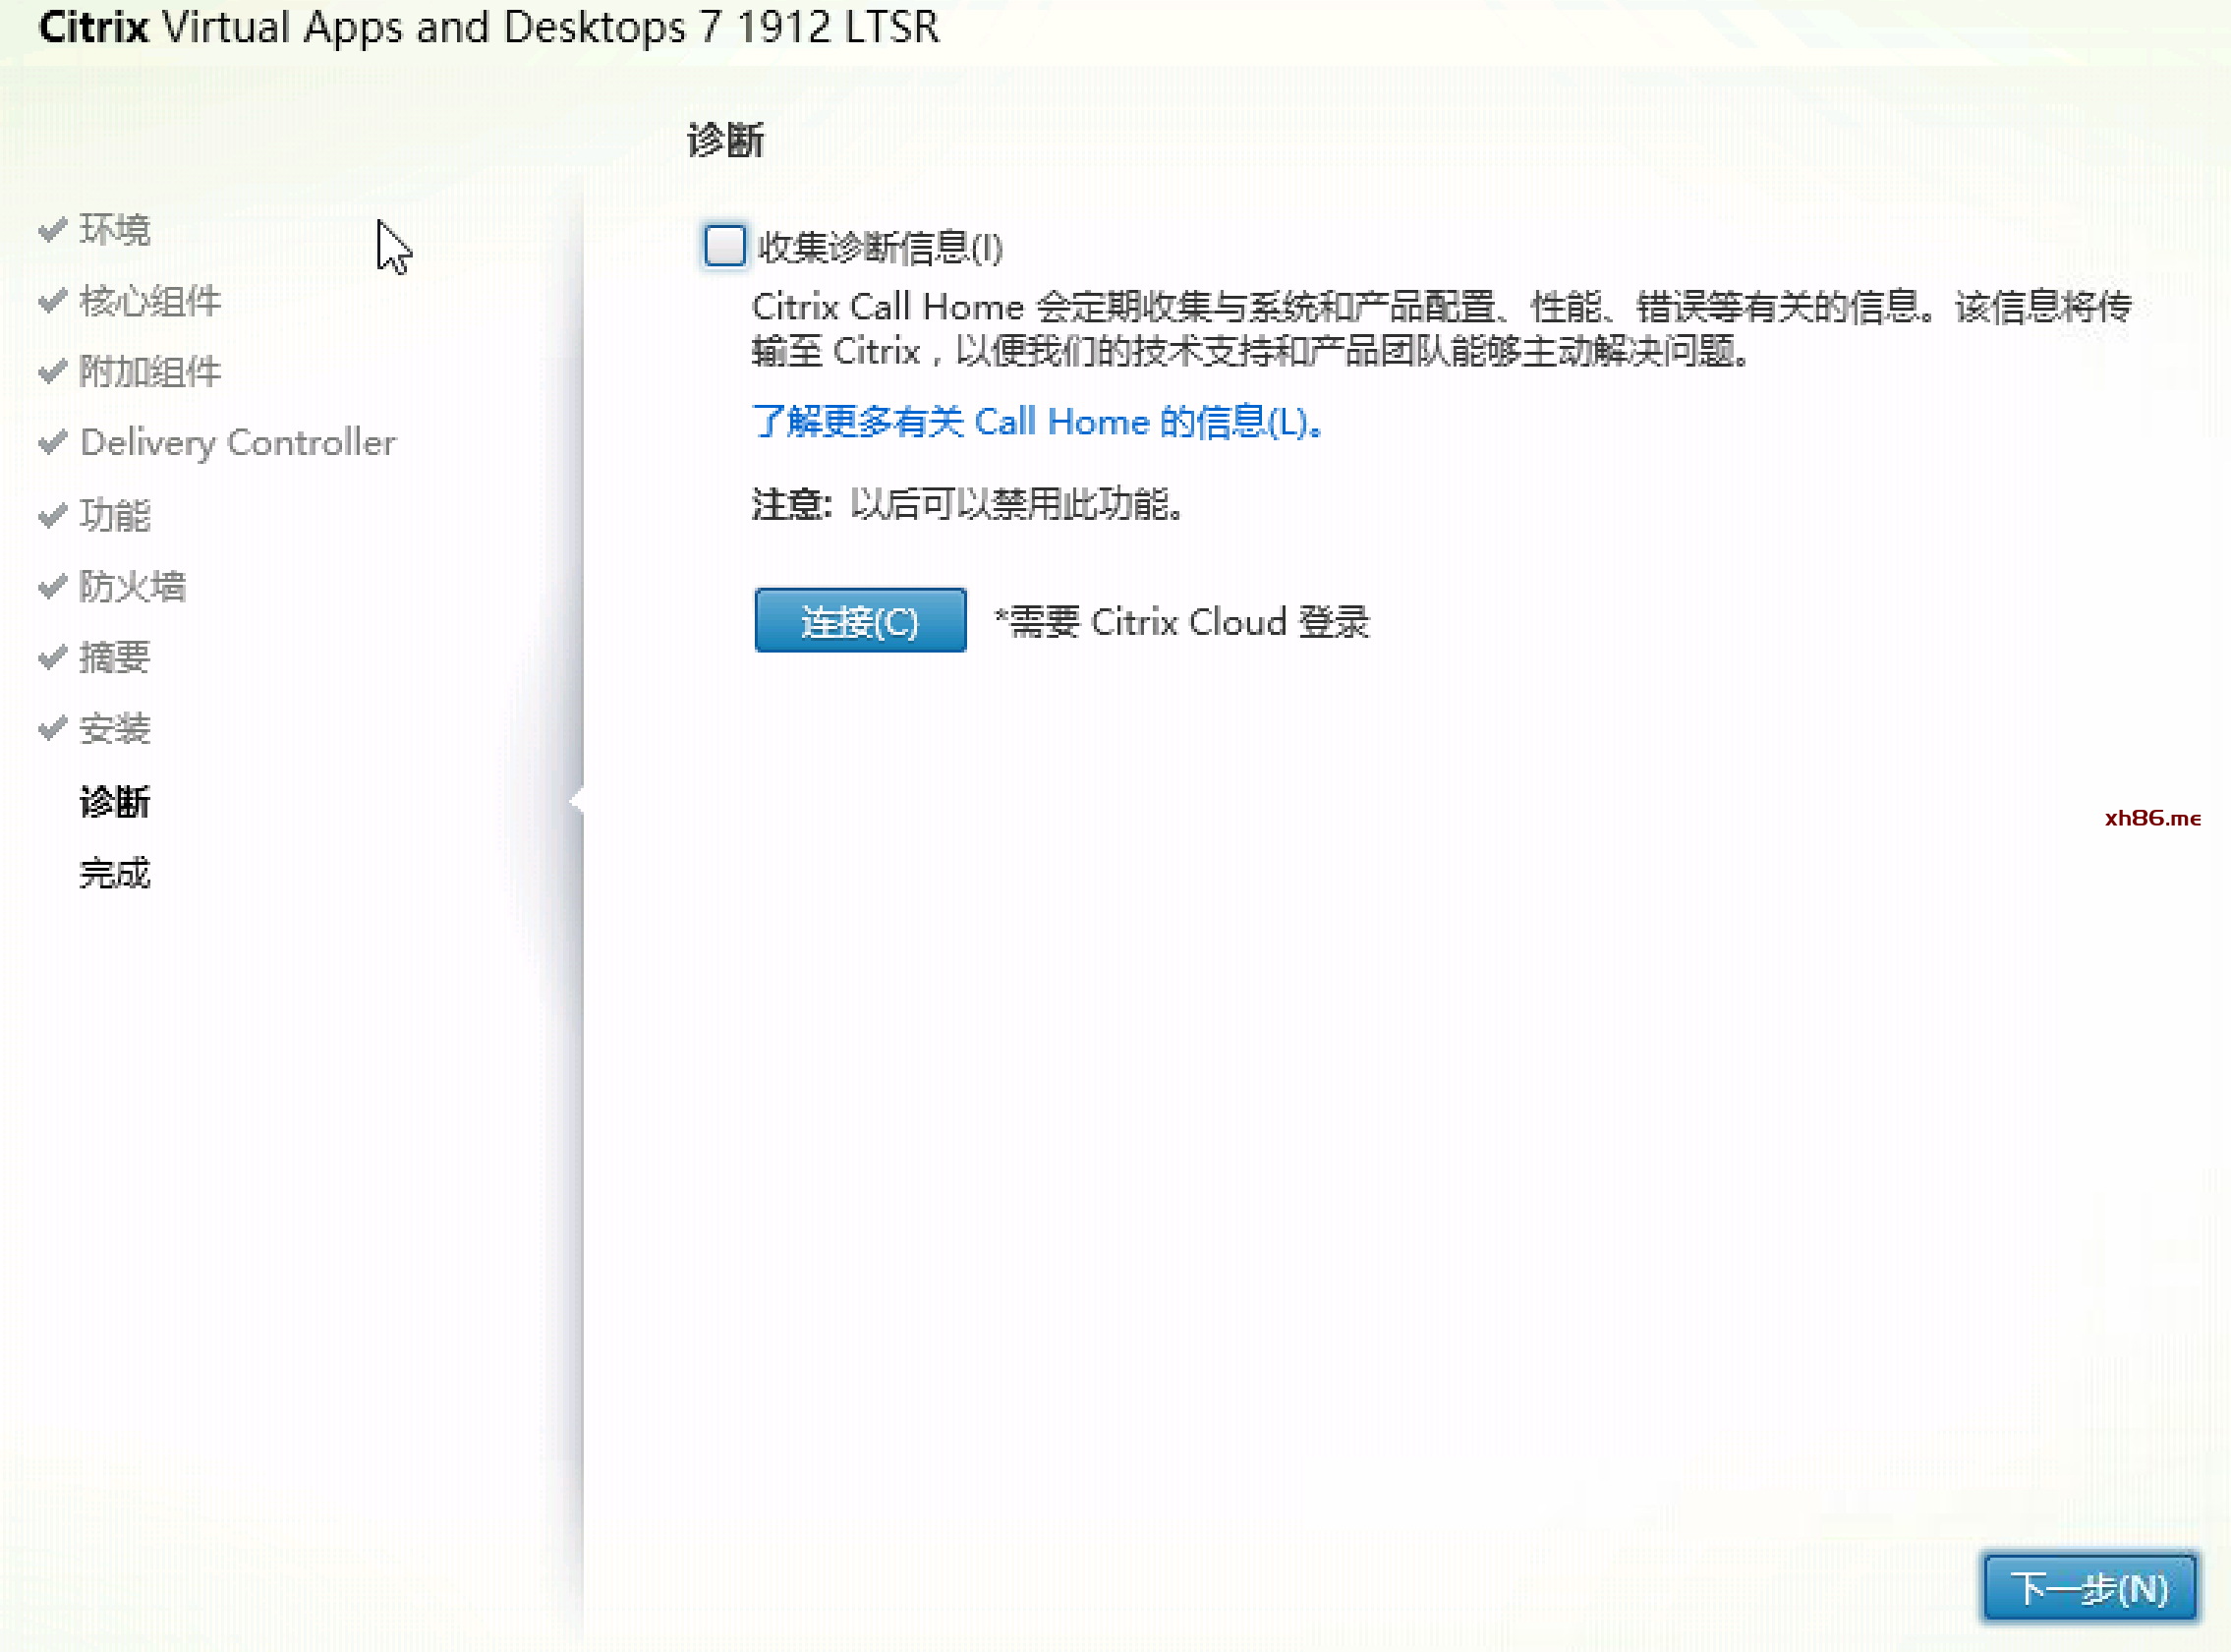2231x1652 pixels.
Task: Click the checkmark icon beside 安装
Action: coord(52,729)
